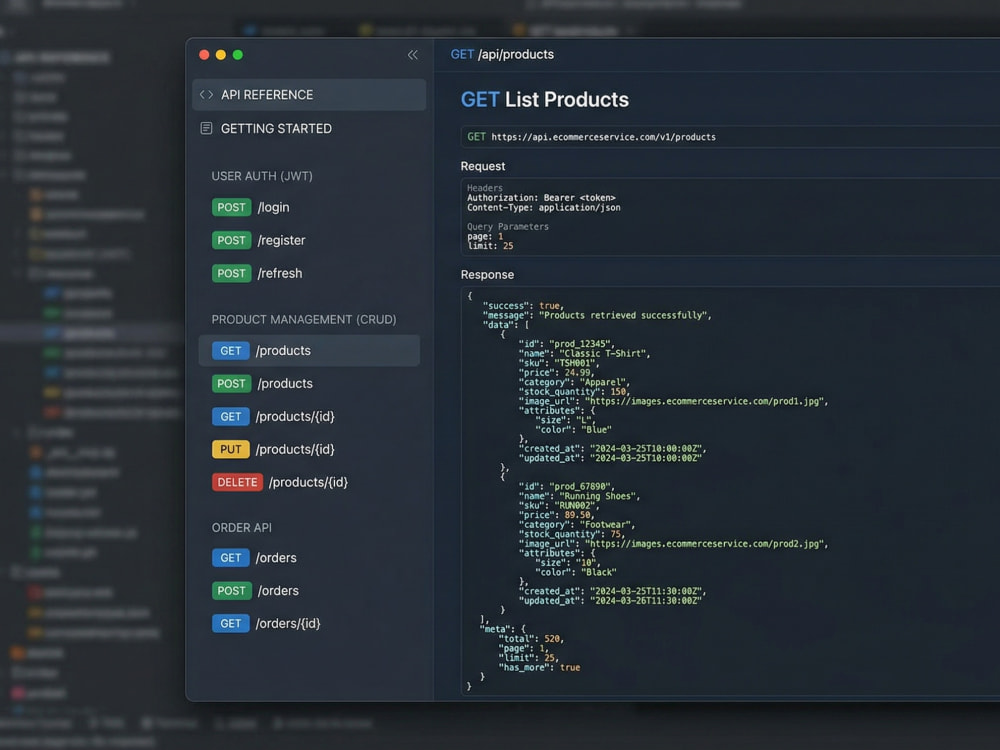Click the endpoint URL field with api.ecommerceservice.com
The image size is (1000, 750).
tap(730, 136)
